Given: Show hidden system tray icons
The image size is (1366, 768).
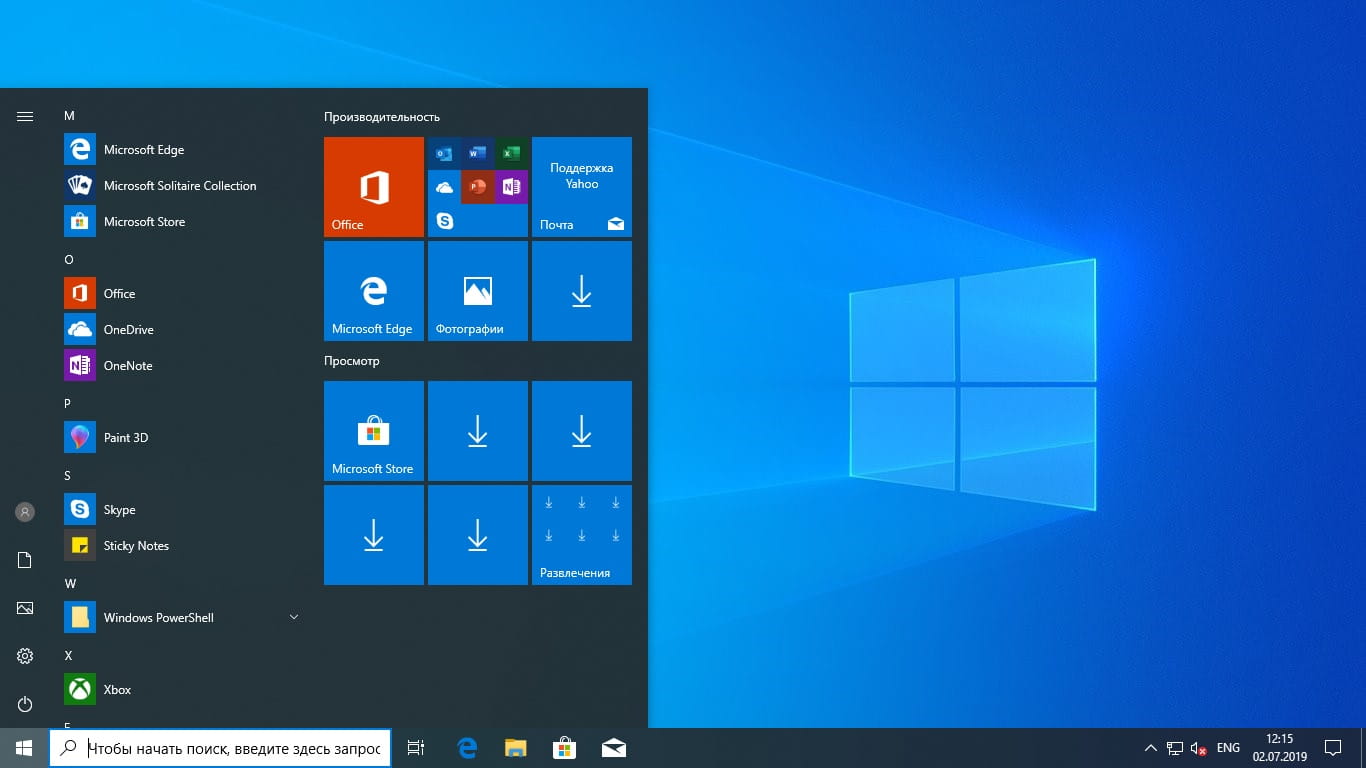Looking at the screenshot, I should click(x=1150, y=748).
